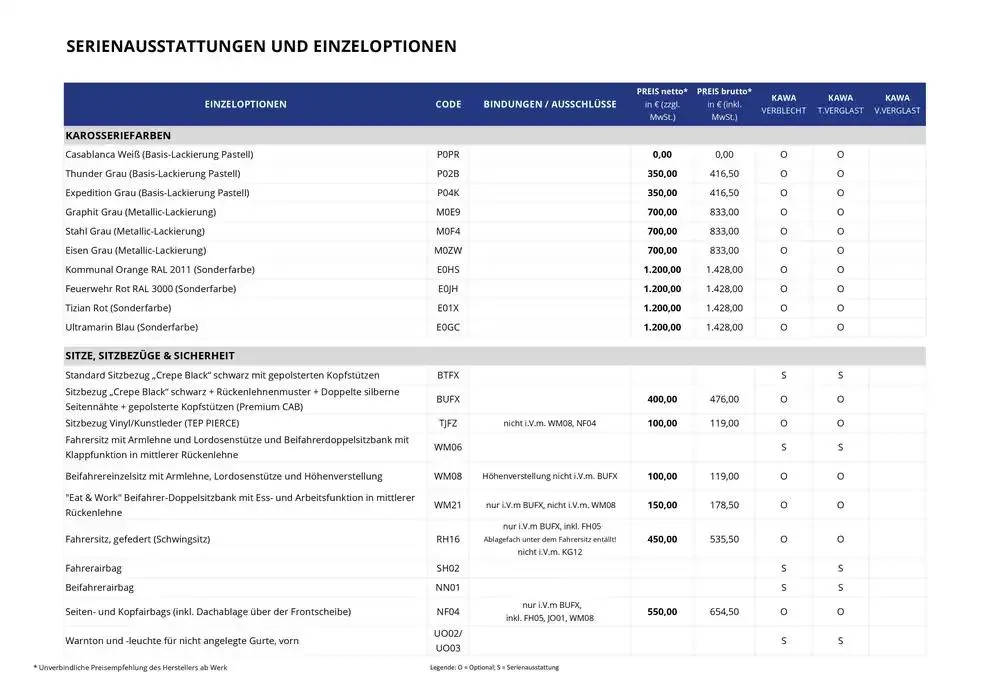Click the EINZELOPTIONEN column header
990x700 pixels.
246,104
